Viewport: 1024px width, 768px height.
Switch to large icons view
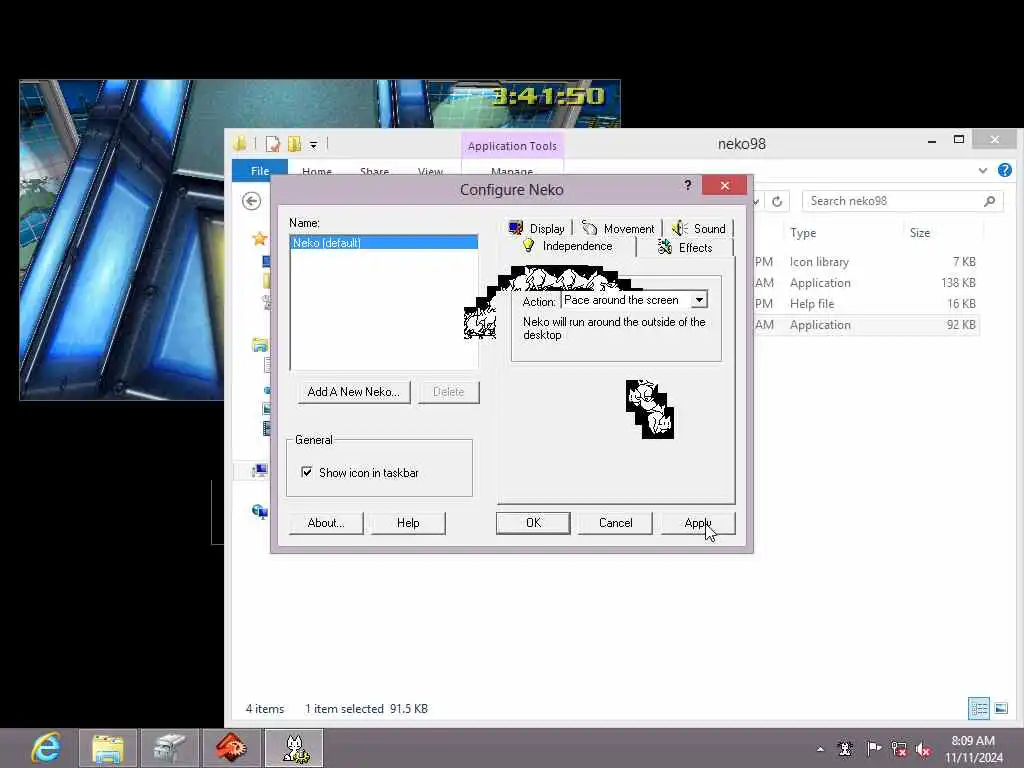click(1001, 709)
